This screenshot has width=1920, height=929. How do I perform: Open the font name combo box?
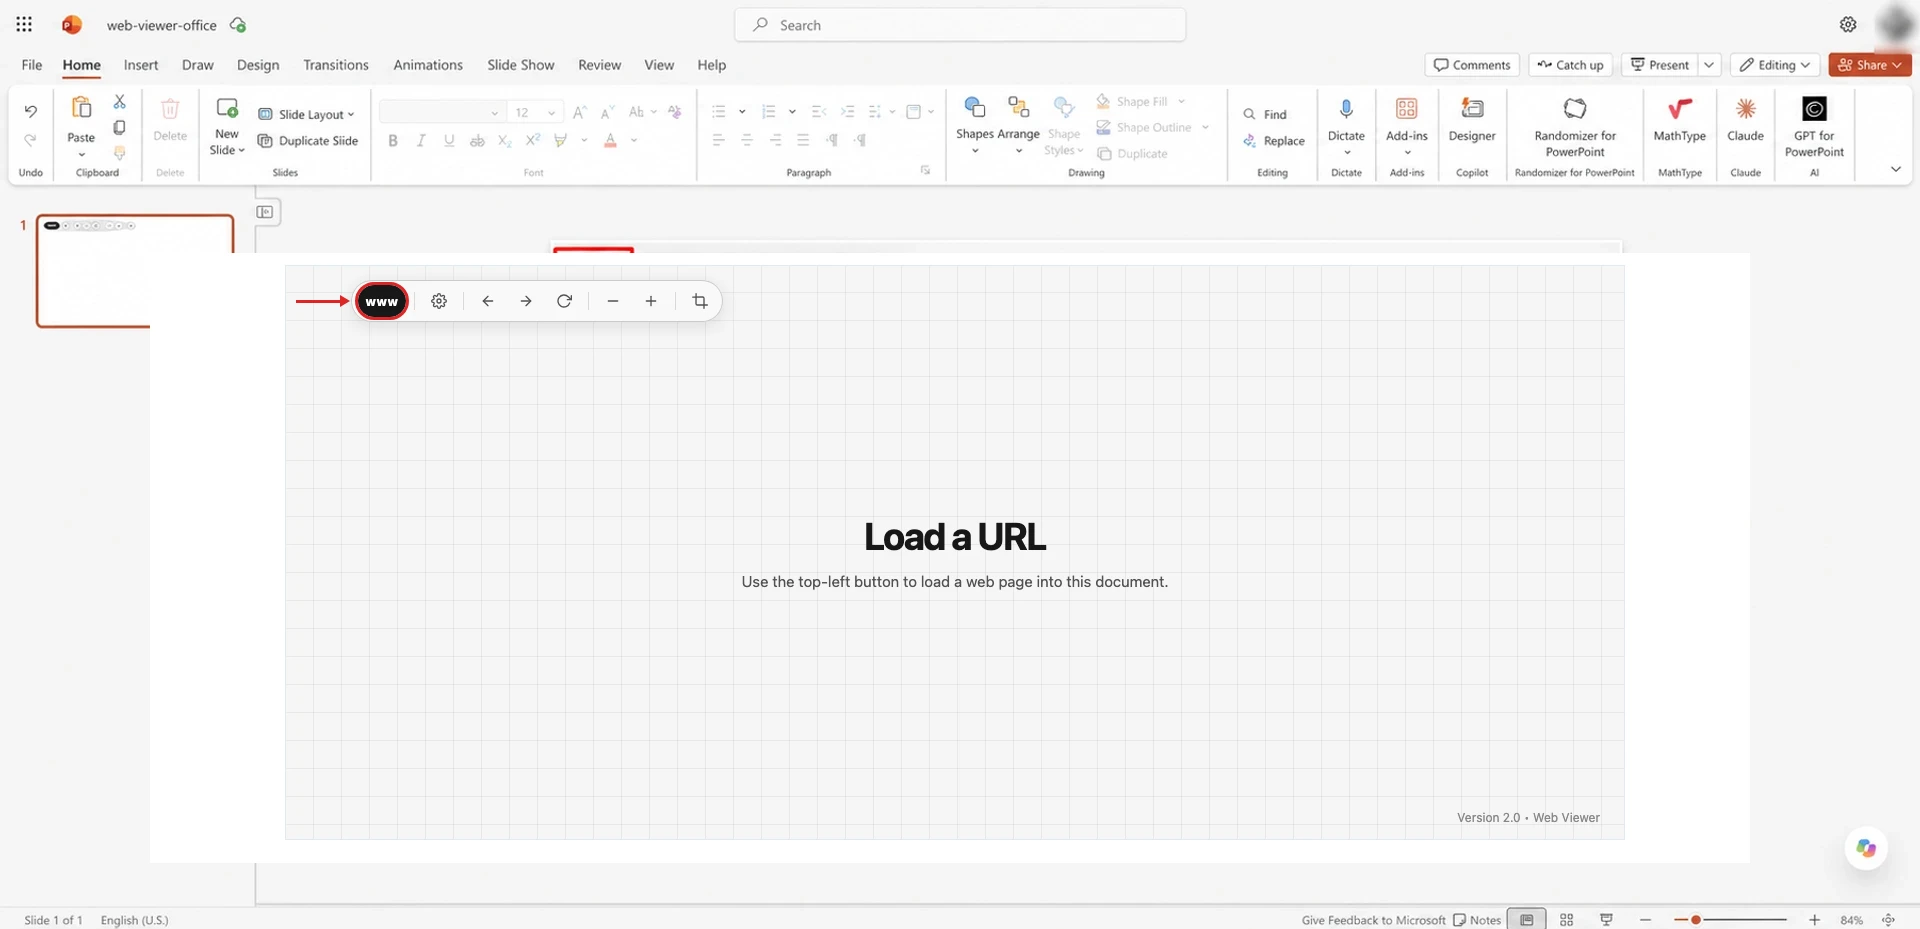click(x=441, y=113)
